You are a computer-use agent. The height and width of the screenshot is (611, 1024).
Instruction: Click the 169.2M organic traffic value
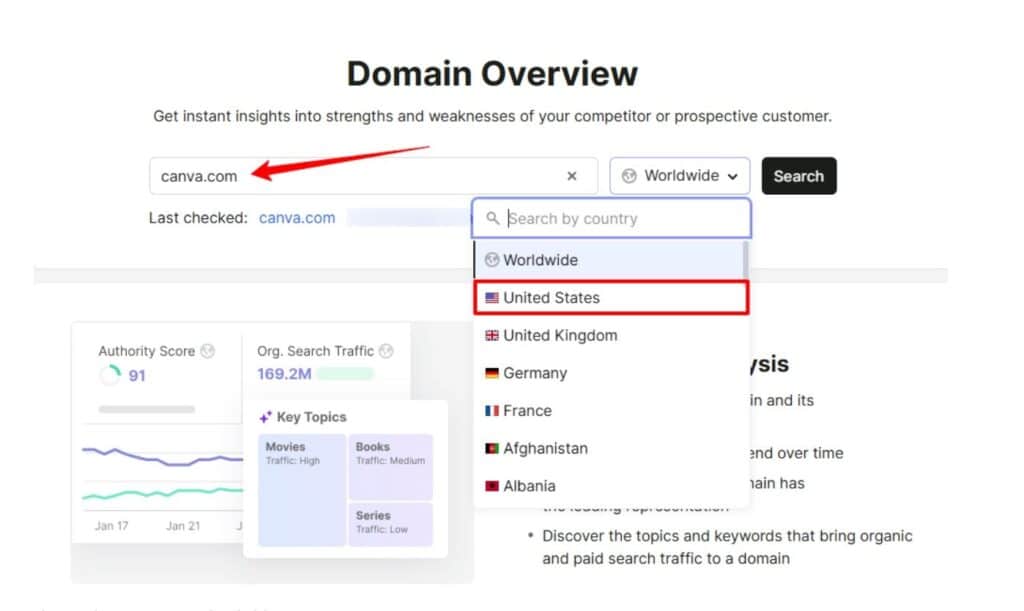284,374
